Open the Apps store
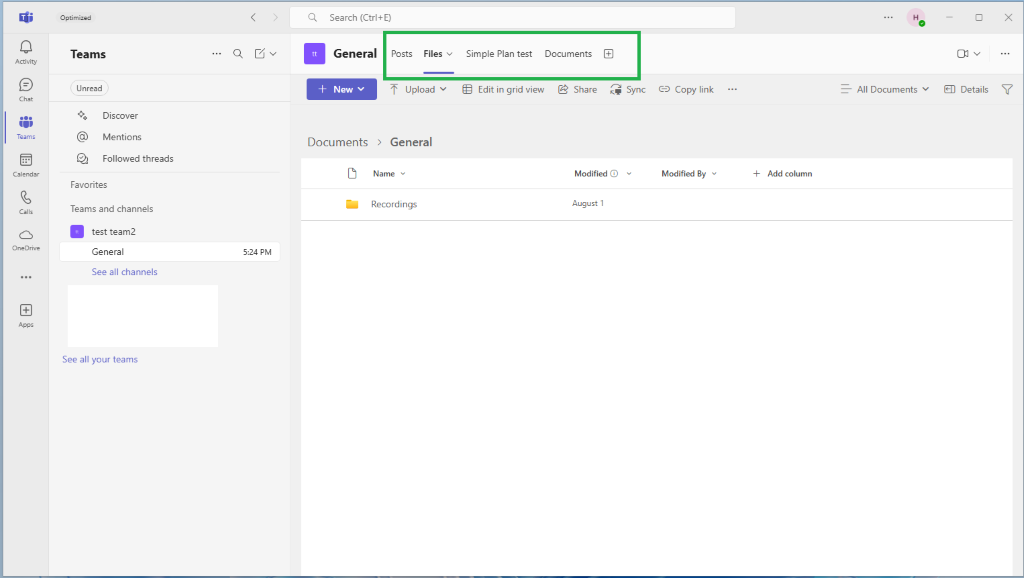Image resolution: width=1024 pixels, height=578 pixels. (x=26, y=315)
